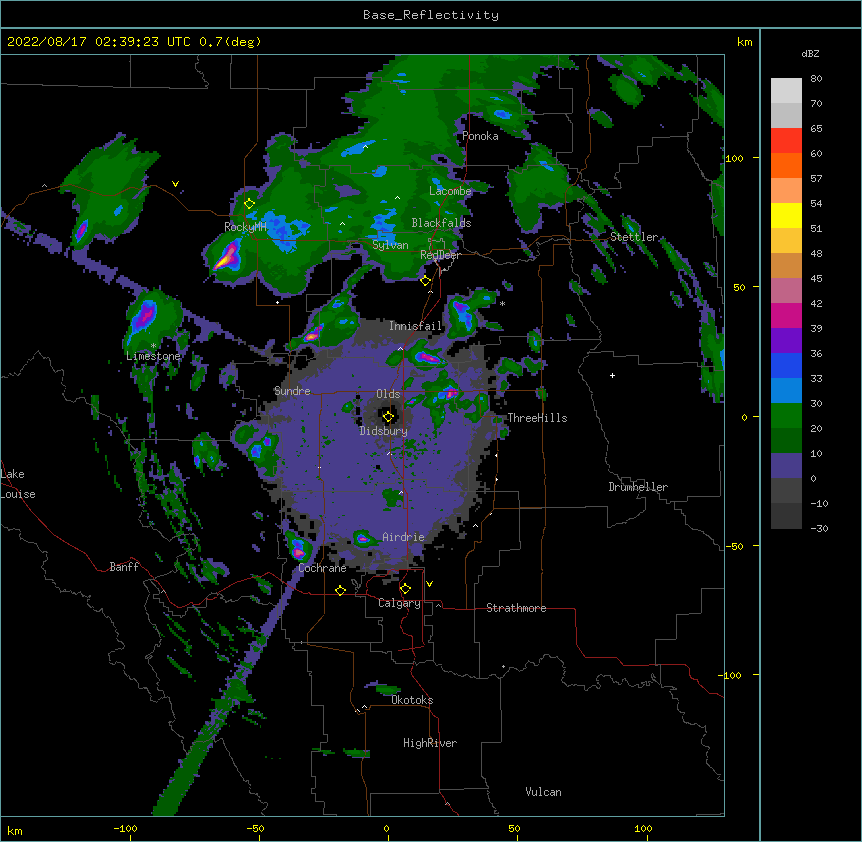Click the Lake Louise label
Viewport: 862px width, 842px height.
(x=16, y=484)
